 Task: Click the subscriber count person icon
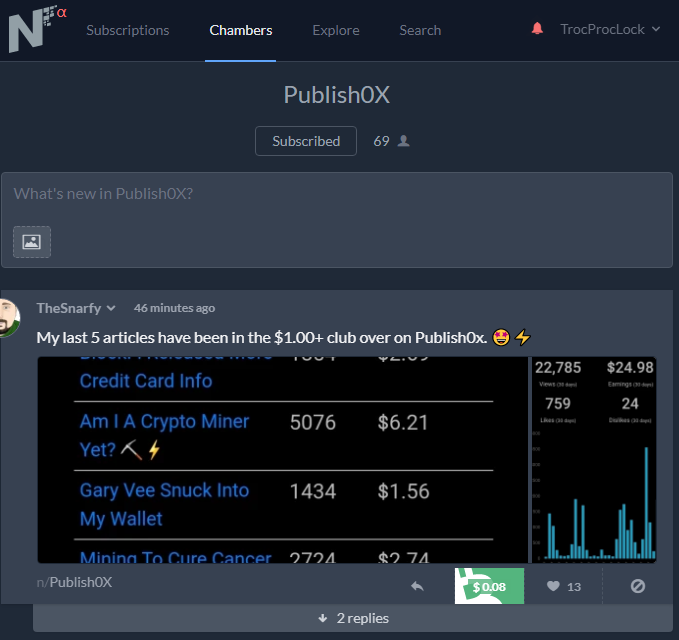coord(404,141)
